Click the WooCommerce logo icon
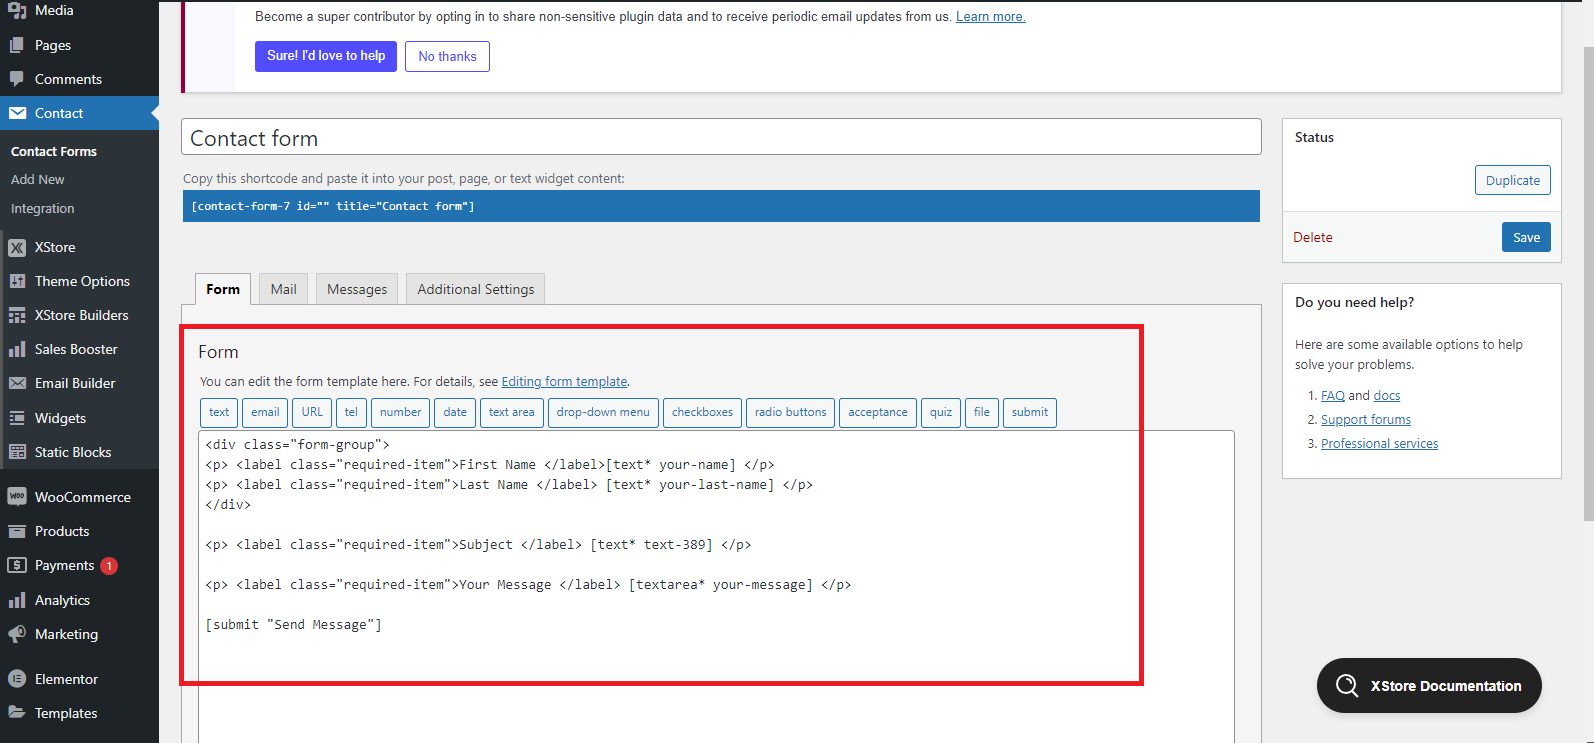The height and width of the screenshot is (743, 1594). [x=17, y=497]
